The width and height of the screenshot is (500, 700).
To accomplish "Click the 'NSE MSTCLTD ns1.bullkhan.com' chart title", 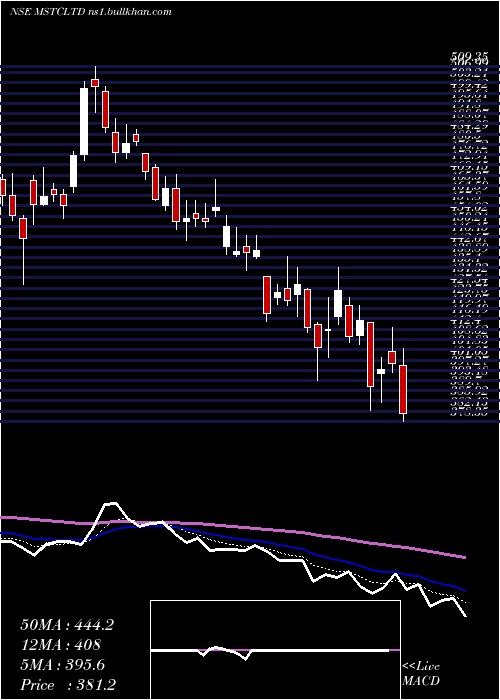I will 91,12.
